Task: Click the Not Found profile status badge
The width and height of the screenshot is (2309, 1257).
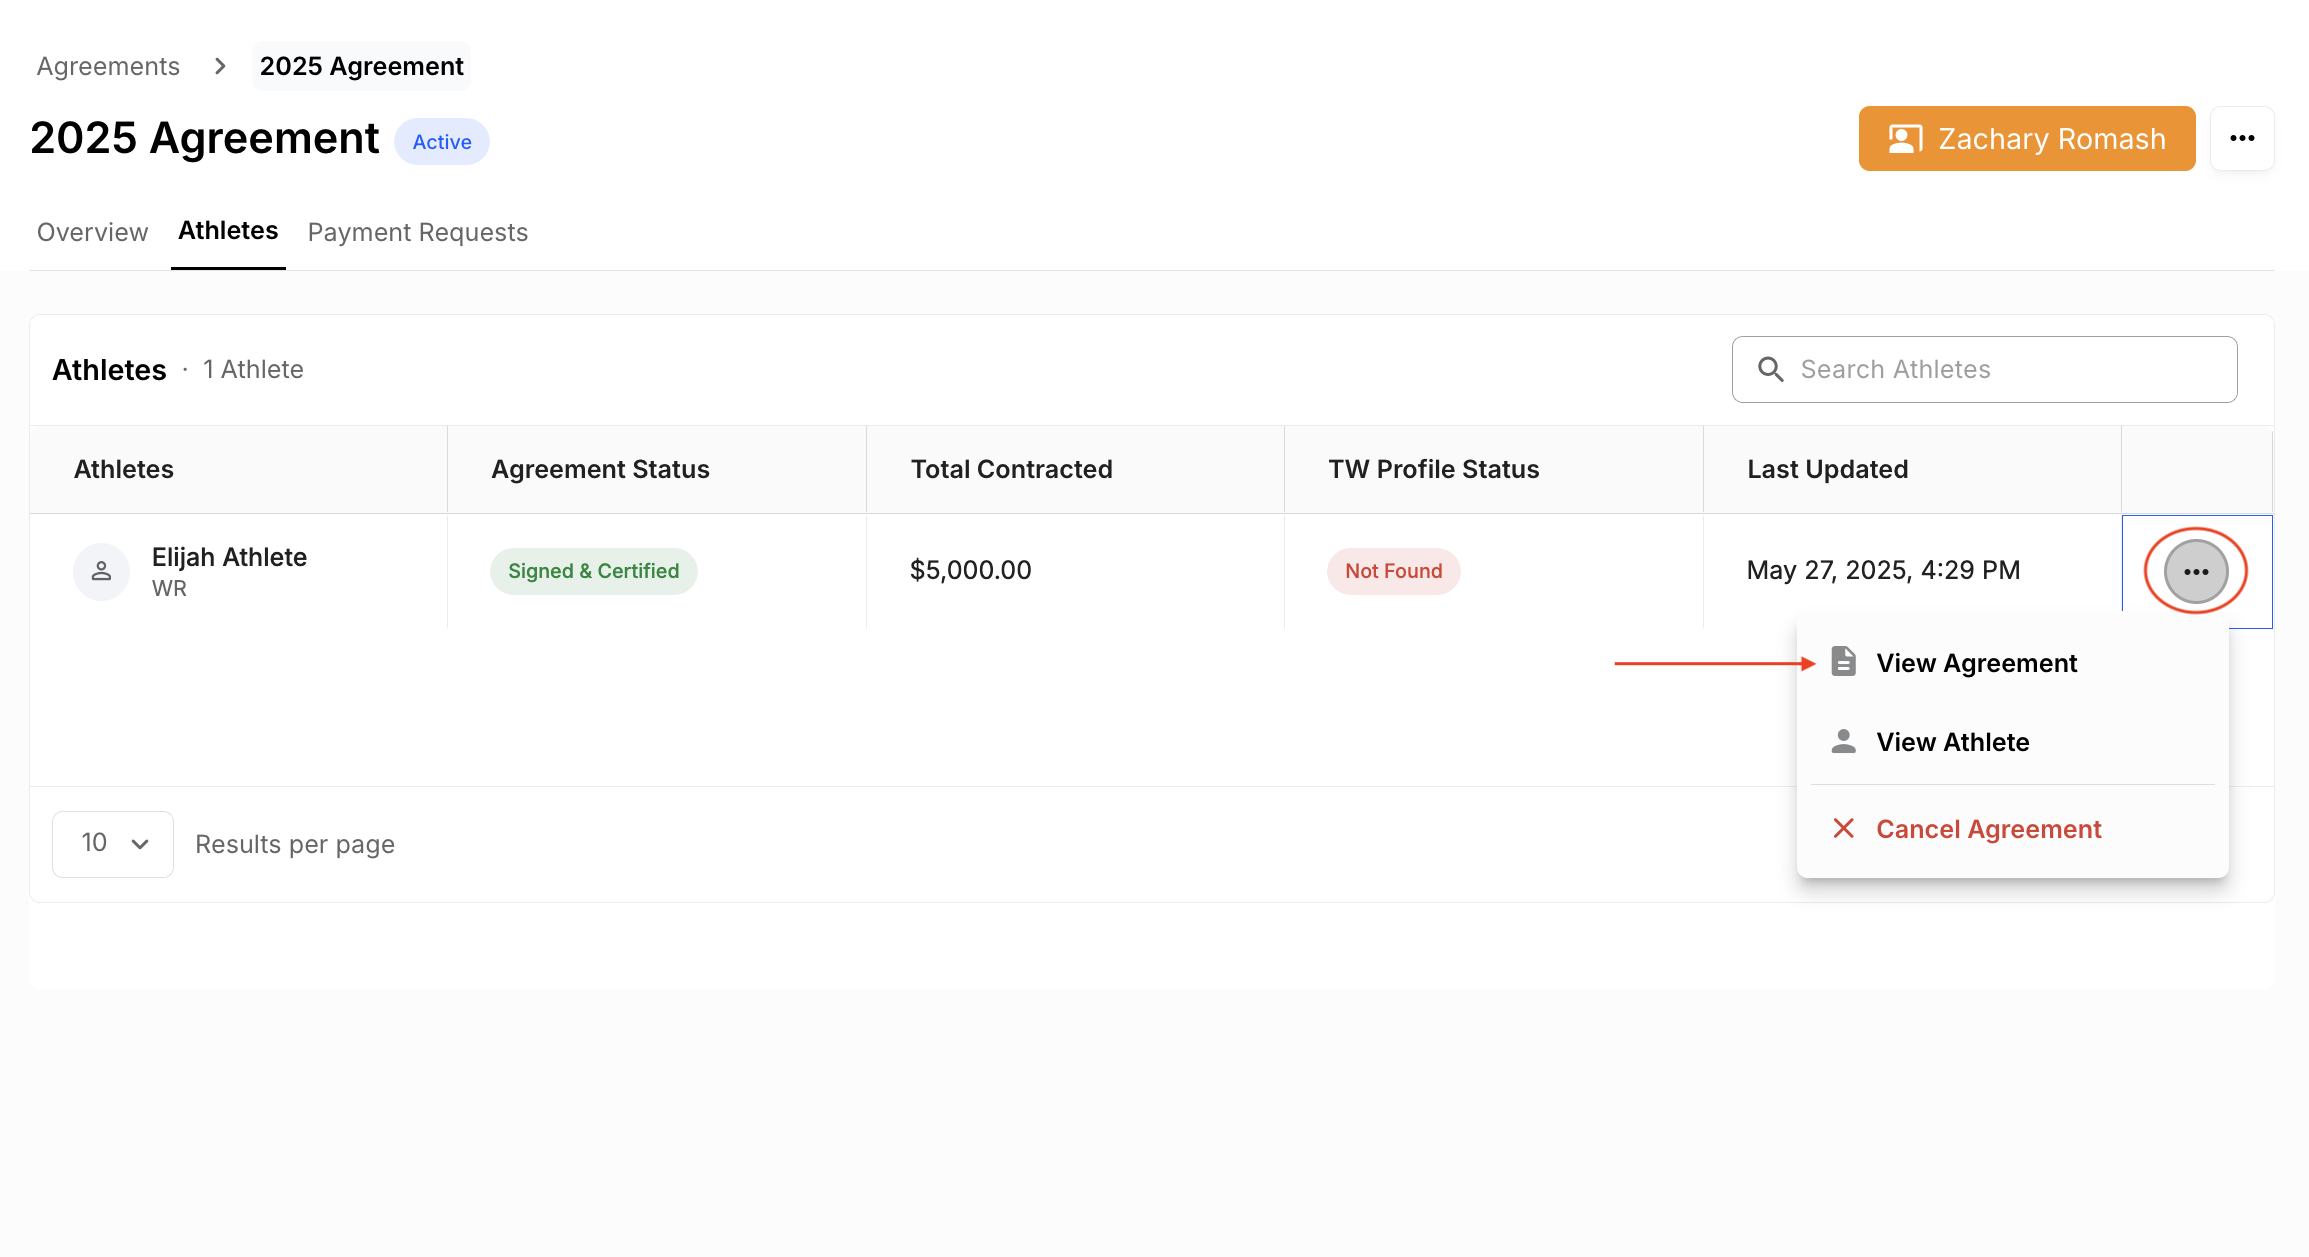Action: point(1393,571)
